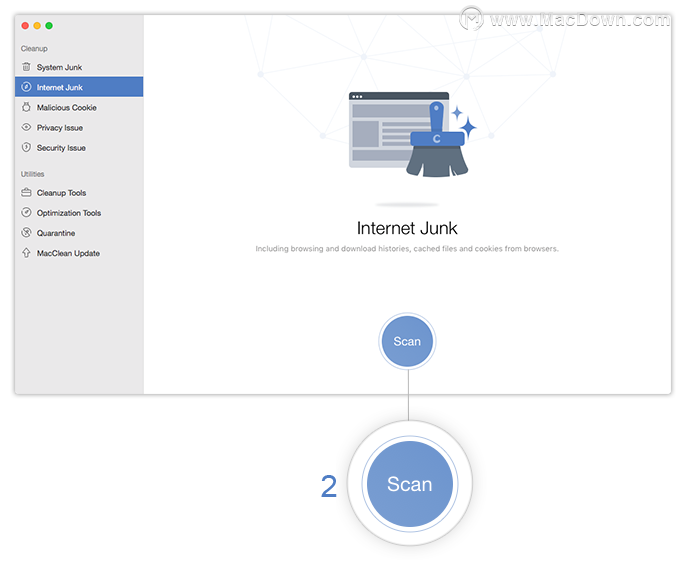Image resolution: width=680 pixels, height=563 pixels.
Task: Click the MacClean Update arrow icon
Action: (x=26, y=253)
